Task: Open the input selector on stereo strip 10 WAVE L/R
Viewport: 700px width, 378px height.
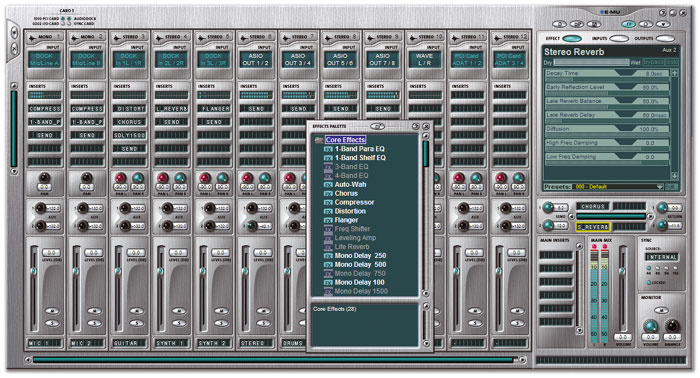Action: click(424, 60)
